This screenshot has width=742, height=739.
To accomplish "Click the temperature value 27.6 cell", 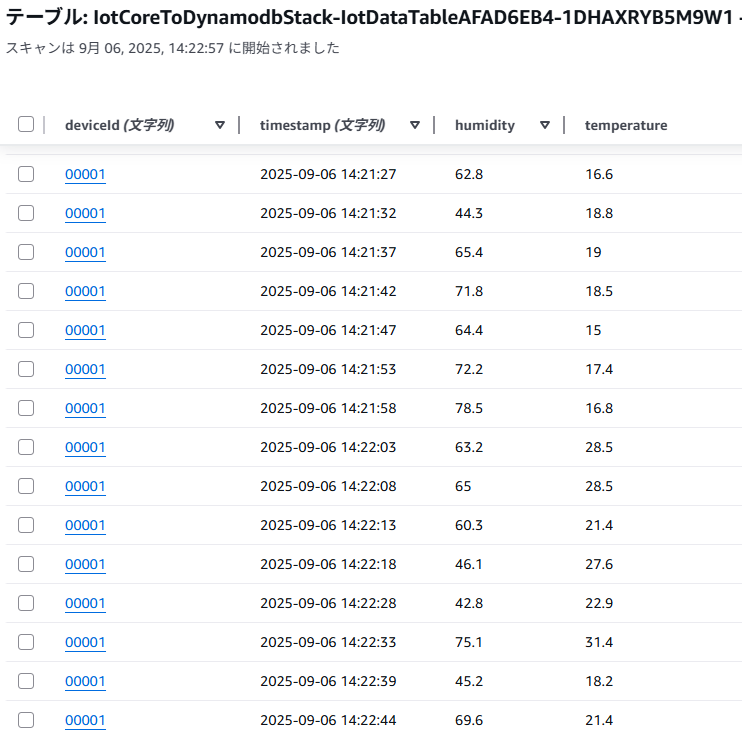I will [x=599, y=564].
